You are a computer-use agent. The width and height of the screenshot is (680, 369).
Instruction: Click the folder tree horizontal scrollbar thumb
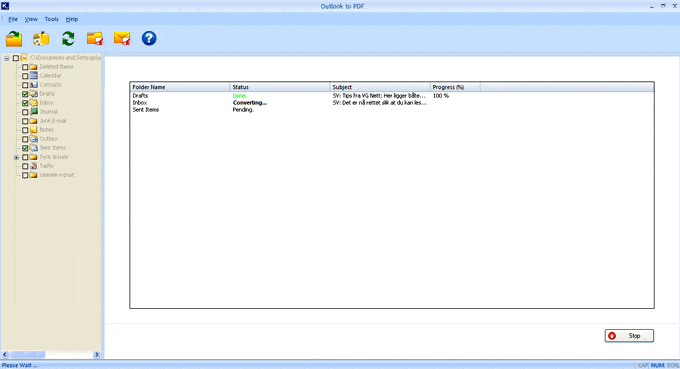pos(27,355)
